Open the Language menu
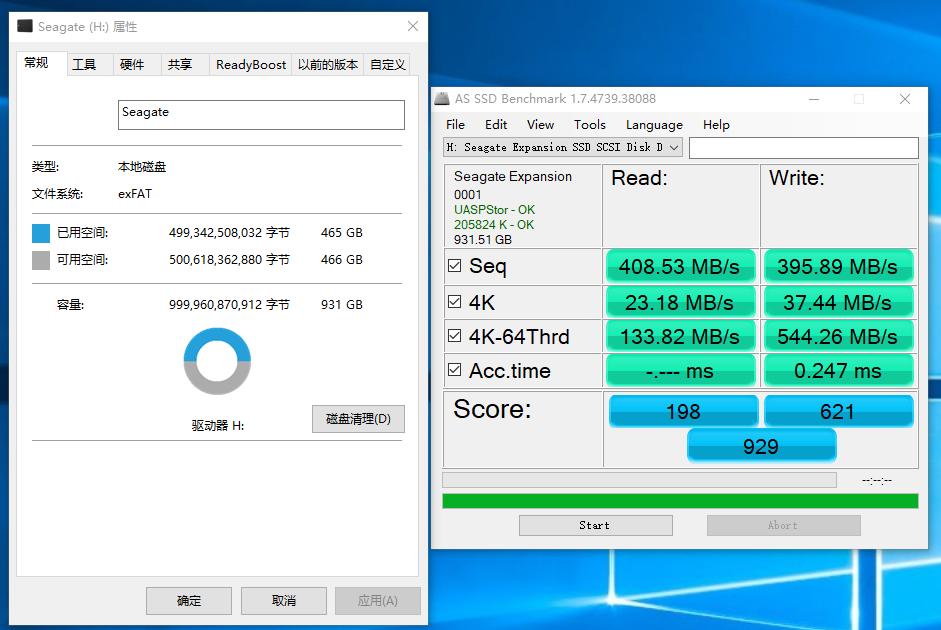 tap(653, 124)
